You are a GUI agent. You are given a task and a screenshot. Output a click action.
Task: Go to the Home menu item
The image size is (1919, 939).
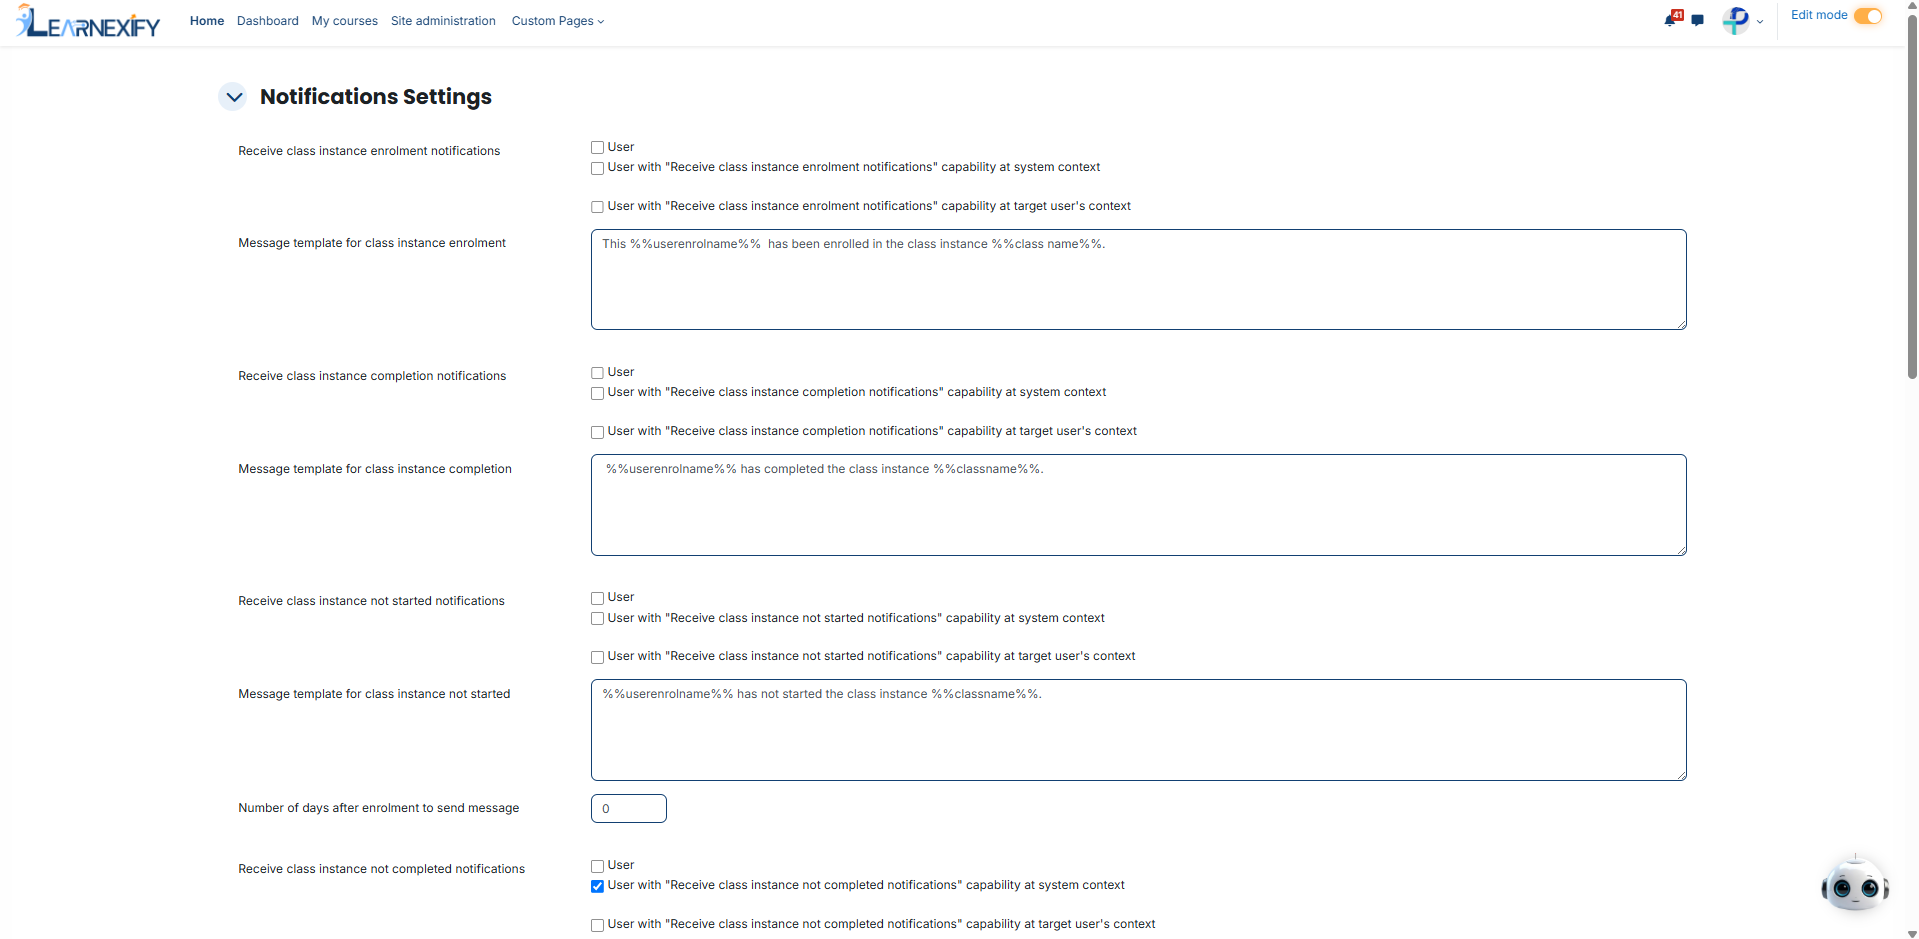coord(207,21)
